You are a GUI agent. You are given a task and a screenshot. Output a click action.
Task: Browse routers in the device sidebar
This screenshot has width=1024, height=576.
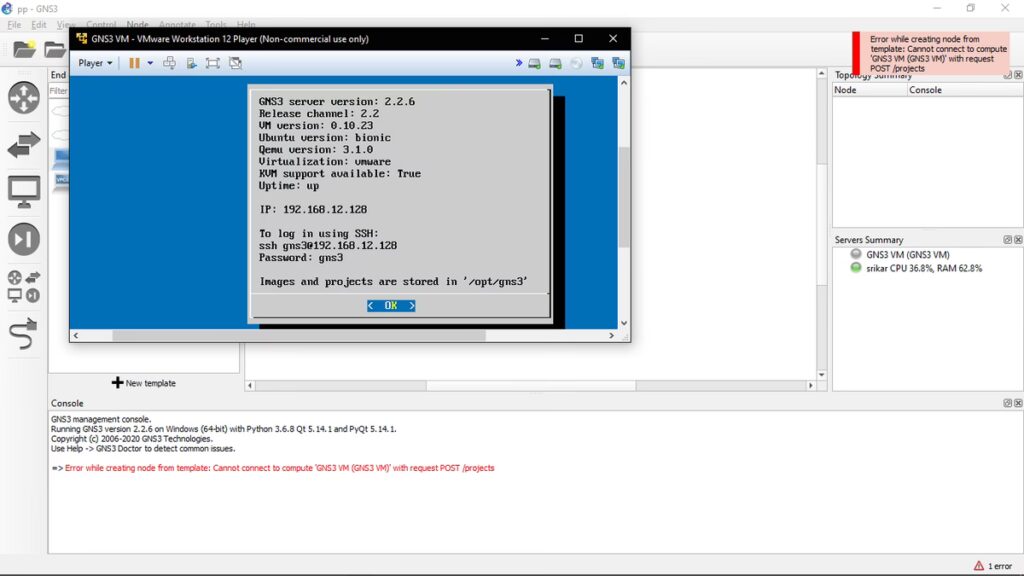click(x=24, y=98)
